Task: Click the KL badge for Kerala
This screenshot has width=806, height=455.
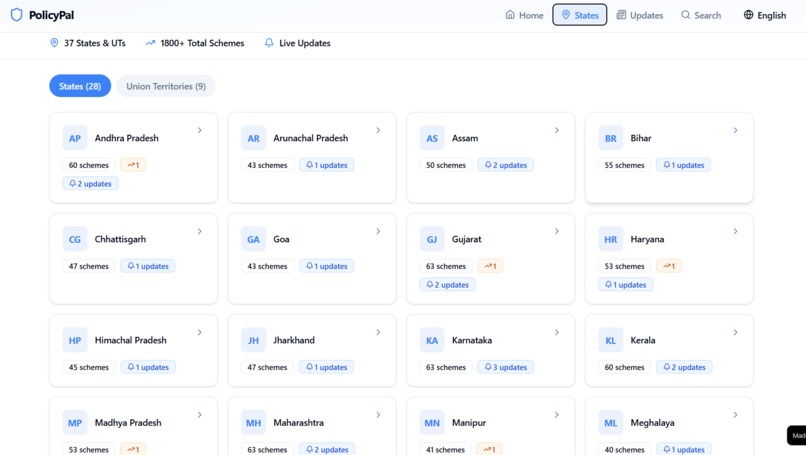Action: pos(611,340)
